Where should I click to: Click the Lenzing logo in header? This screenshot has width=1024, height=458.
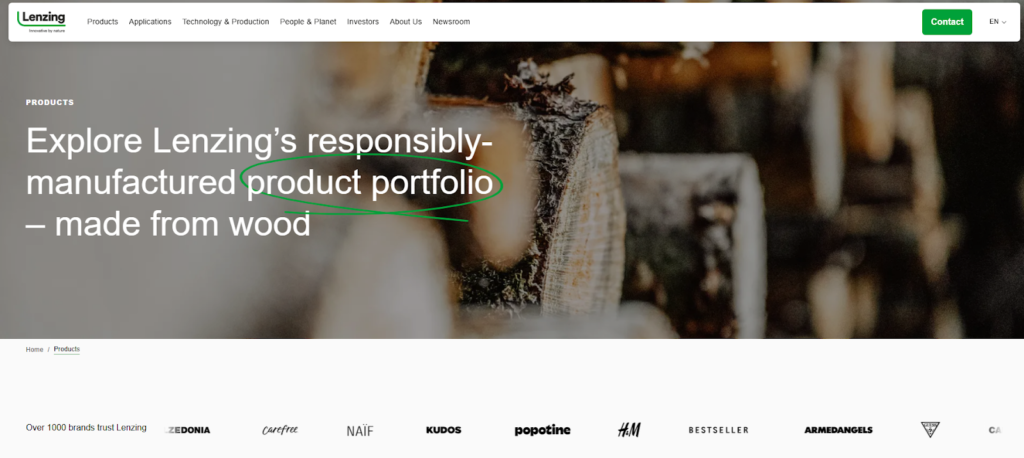click(41, 22)
